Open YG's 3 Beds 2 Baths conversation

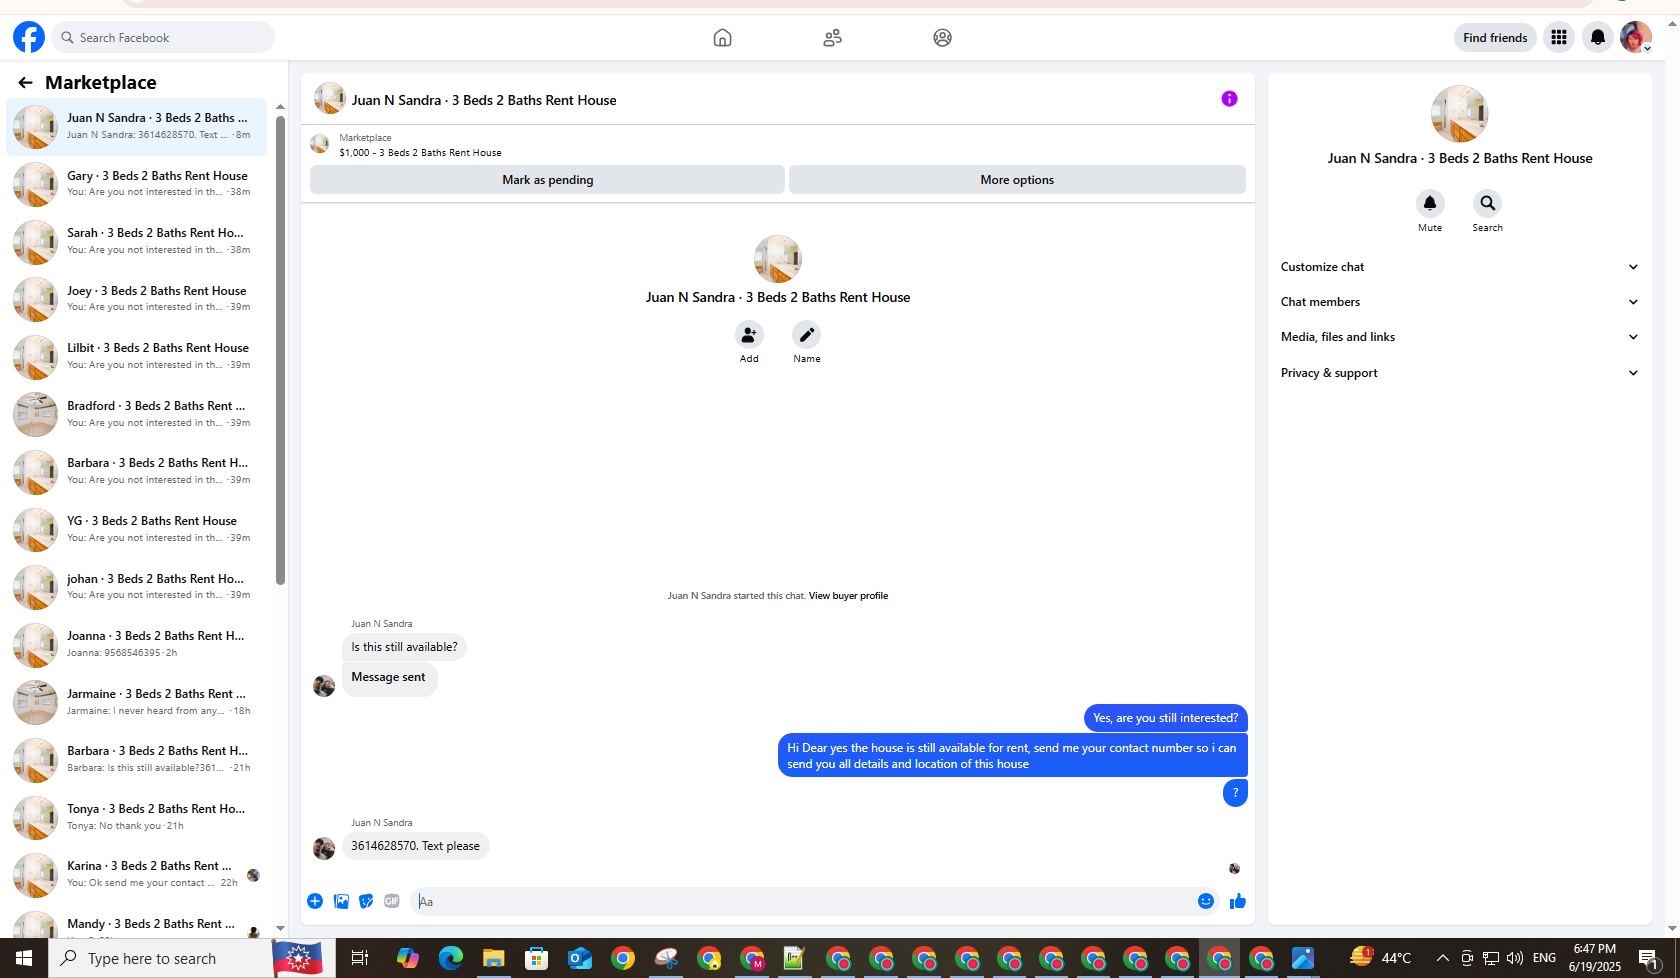point(137,529)
